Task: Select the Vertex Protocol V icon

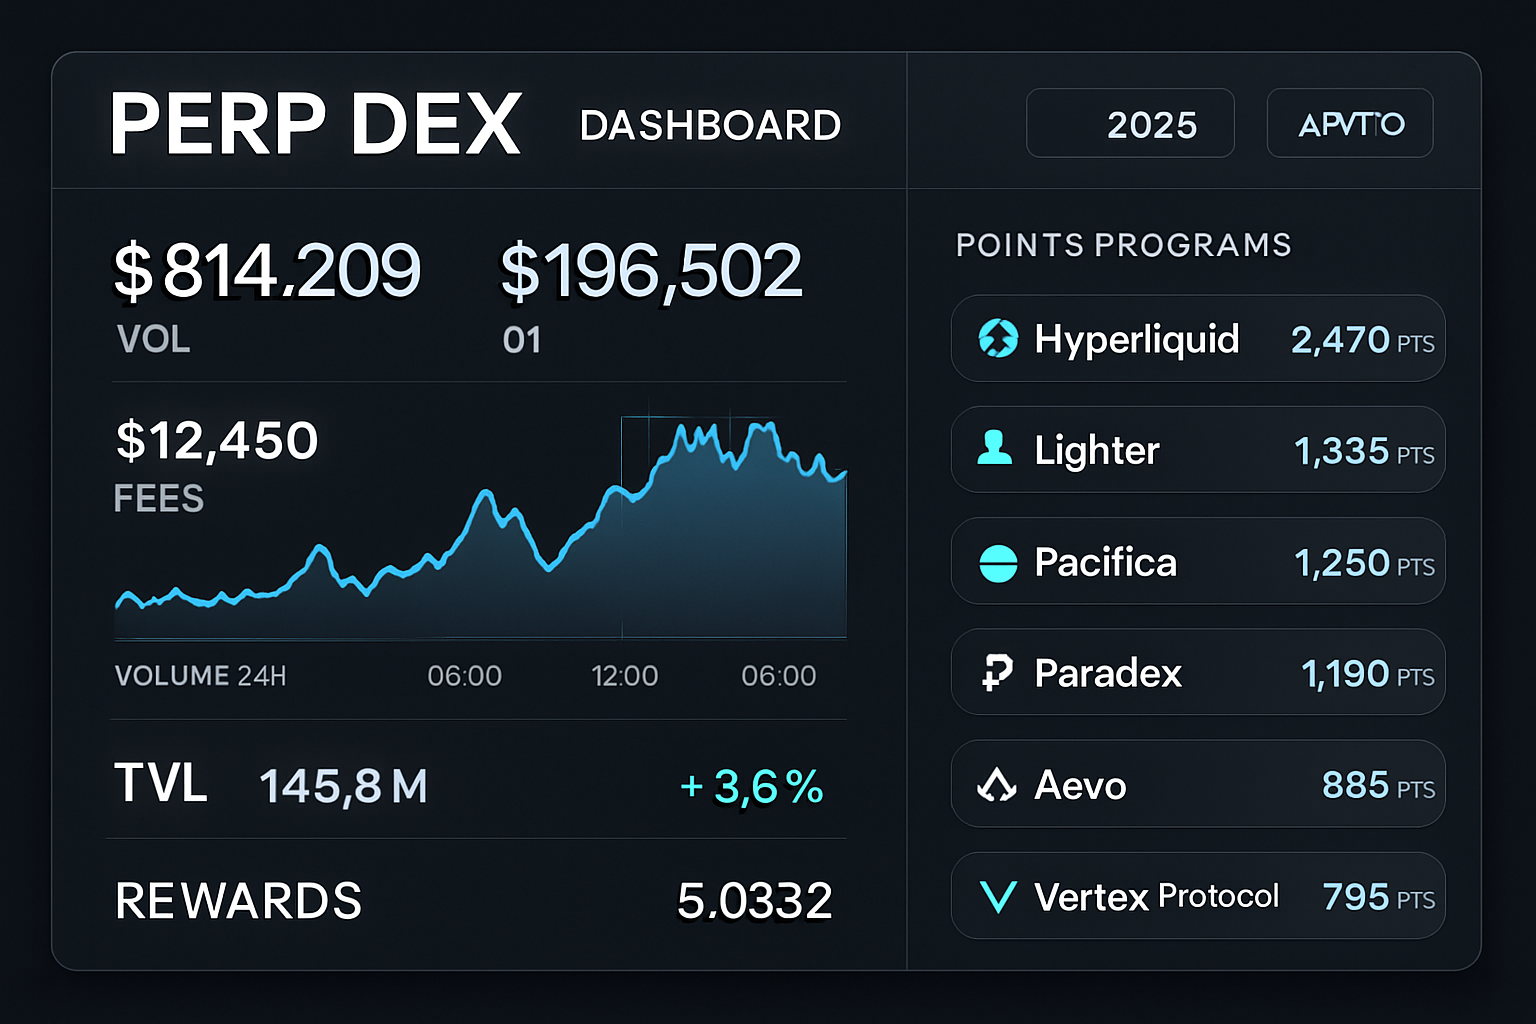Action: [x=996, y=897]
